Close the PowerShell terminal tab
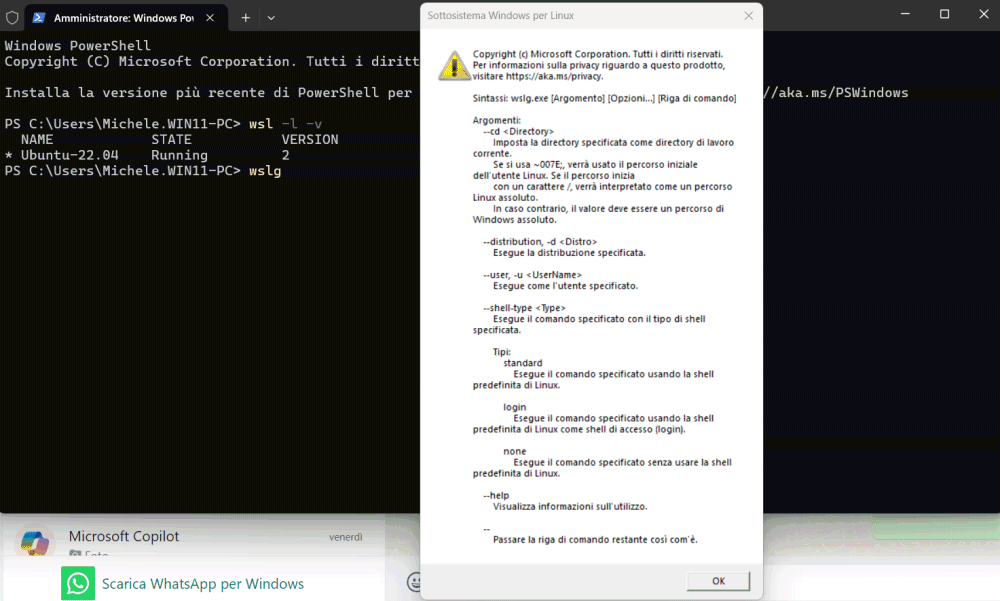Screen dimensions: 1000x601 (x=210, y=18)
